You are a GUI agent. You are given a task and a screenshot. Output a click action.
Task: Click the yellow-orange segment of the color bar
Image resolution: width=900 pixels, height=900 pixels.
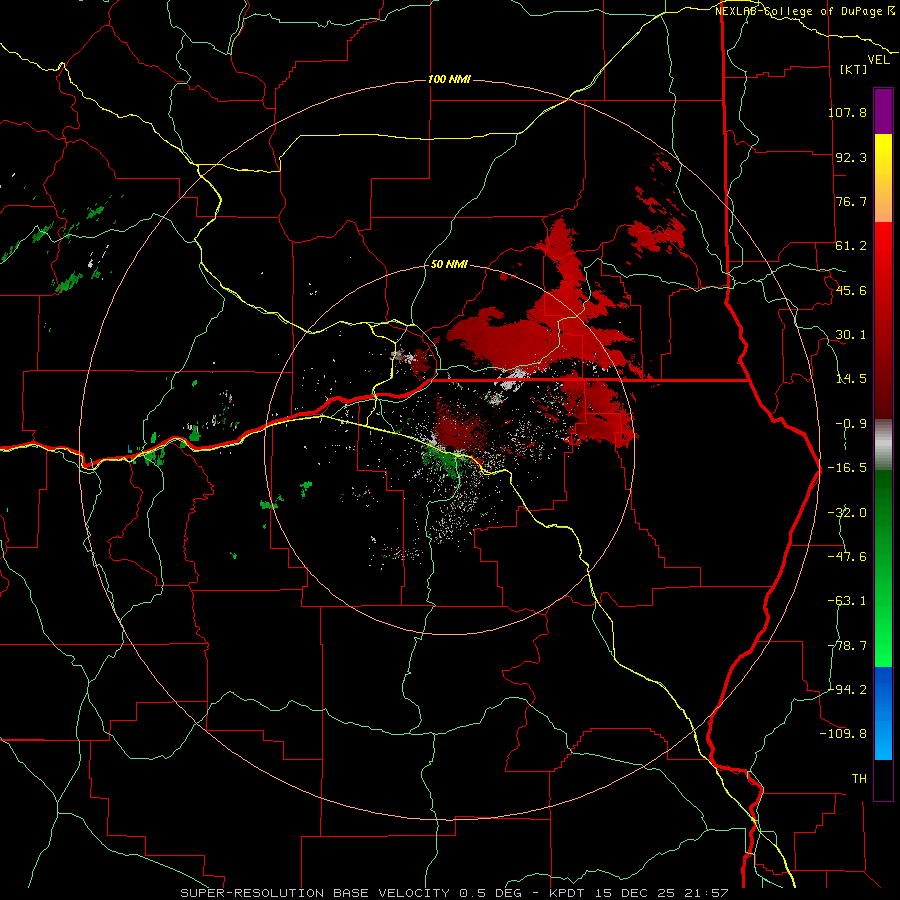(x=883, y=178)
